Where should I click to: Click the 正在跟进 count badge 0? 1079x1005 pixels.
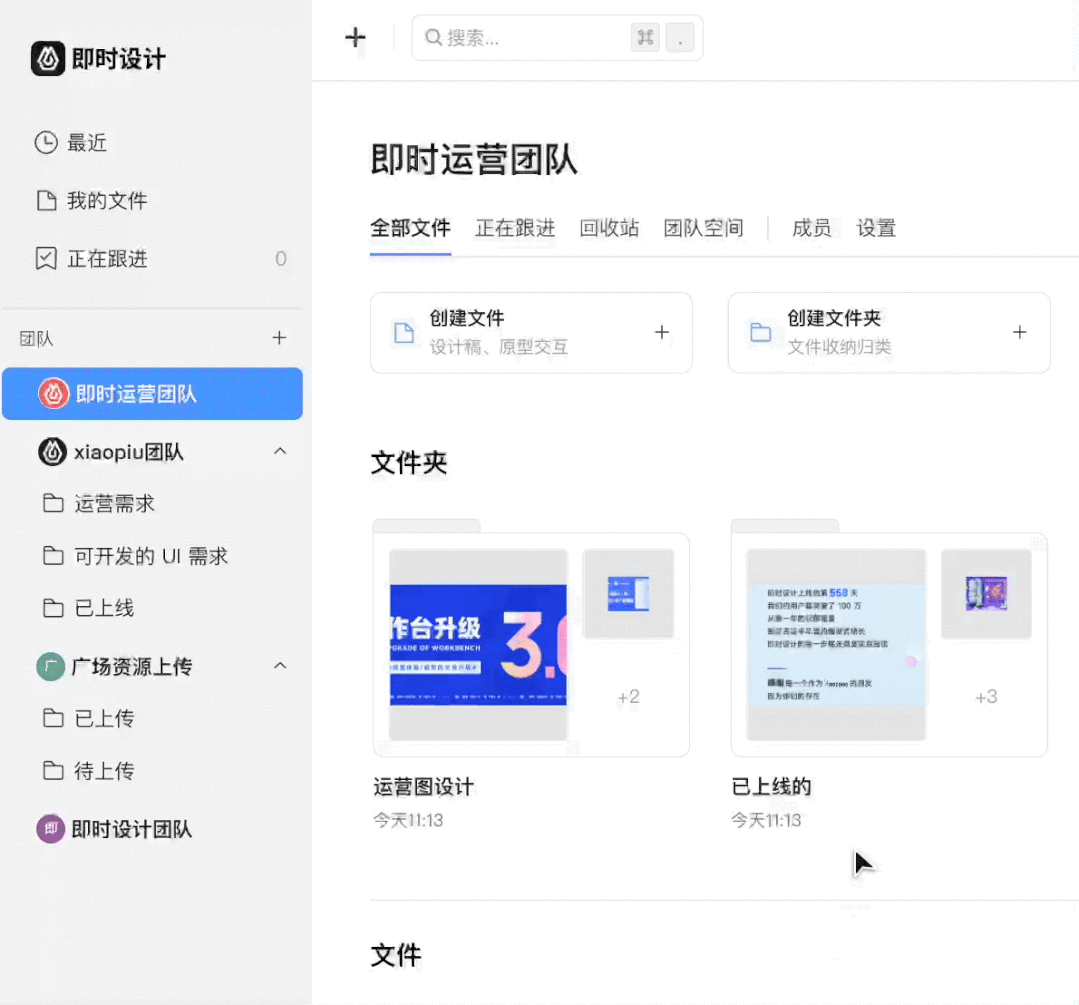coord(281,258)
